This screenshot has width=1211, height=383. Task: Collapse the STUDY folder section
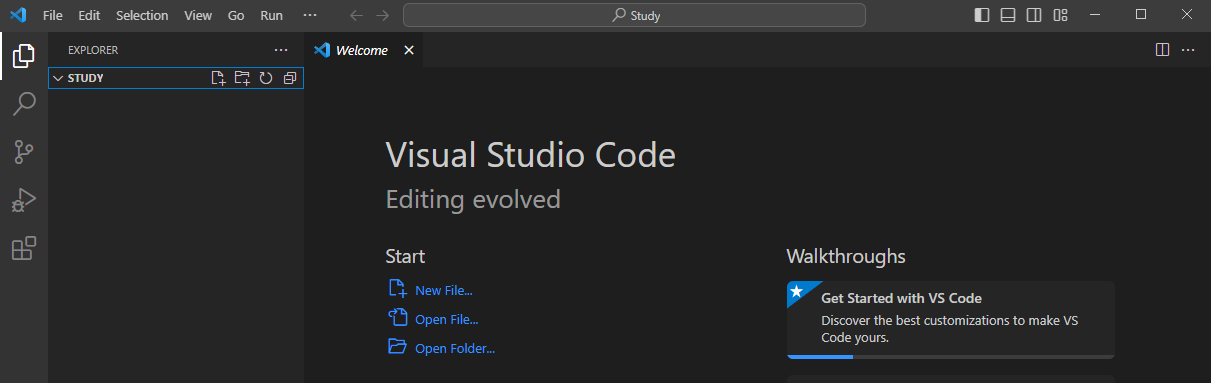click(x=57, y=78)
